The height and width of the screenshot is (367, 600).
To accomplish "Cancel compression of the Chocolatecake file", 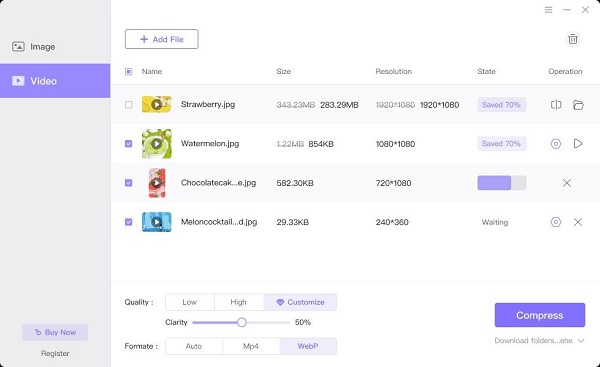I will coord(567,183).
